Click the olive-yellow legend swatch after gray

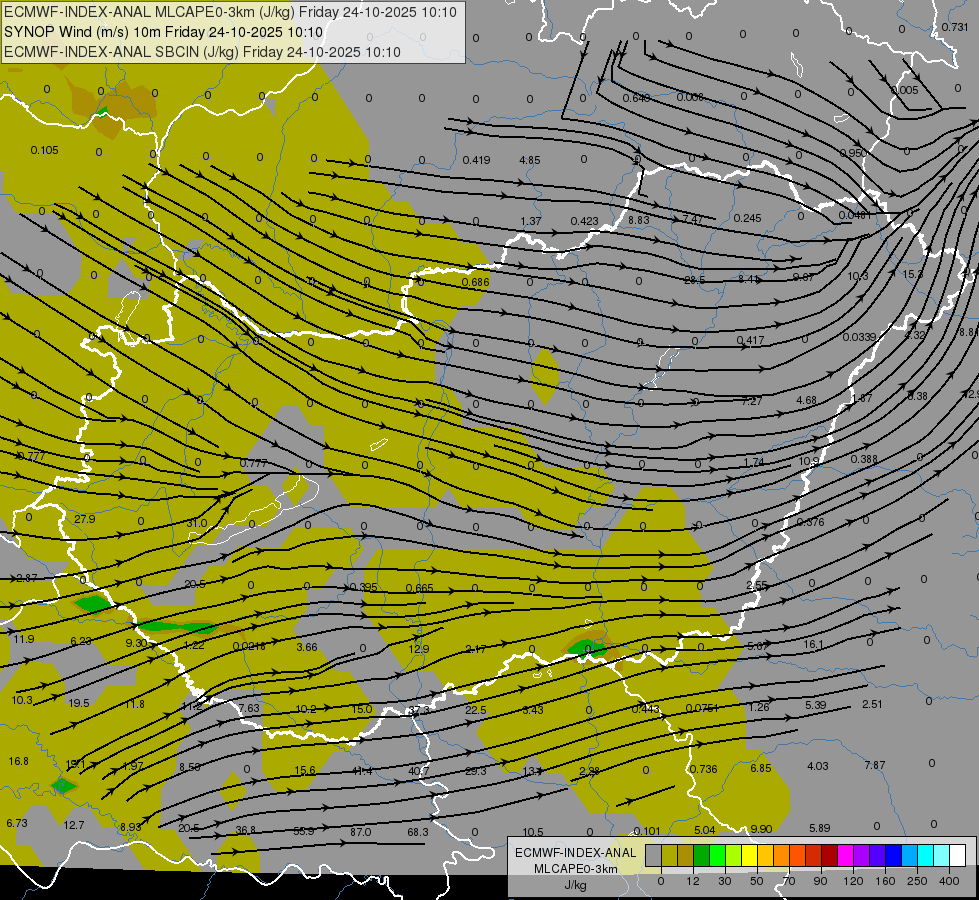(670, 855)
